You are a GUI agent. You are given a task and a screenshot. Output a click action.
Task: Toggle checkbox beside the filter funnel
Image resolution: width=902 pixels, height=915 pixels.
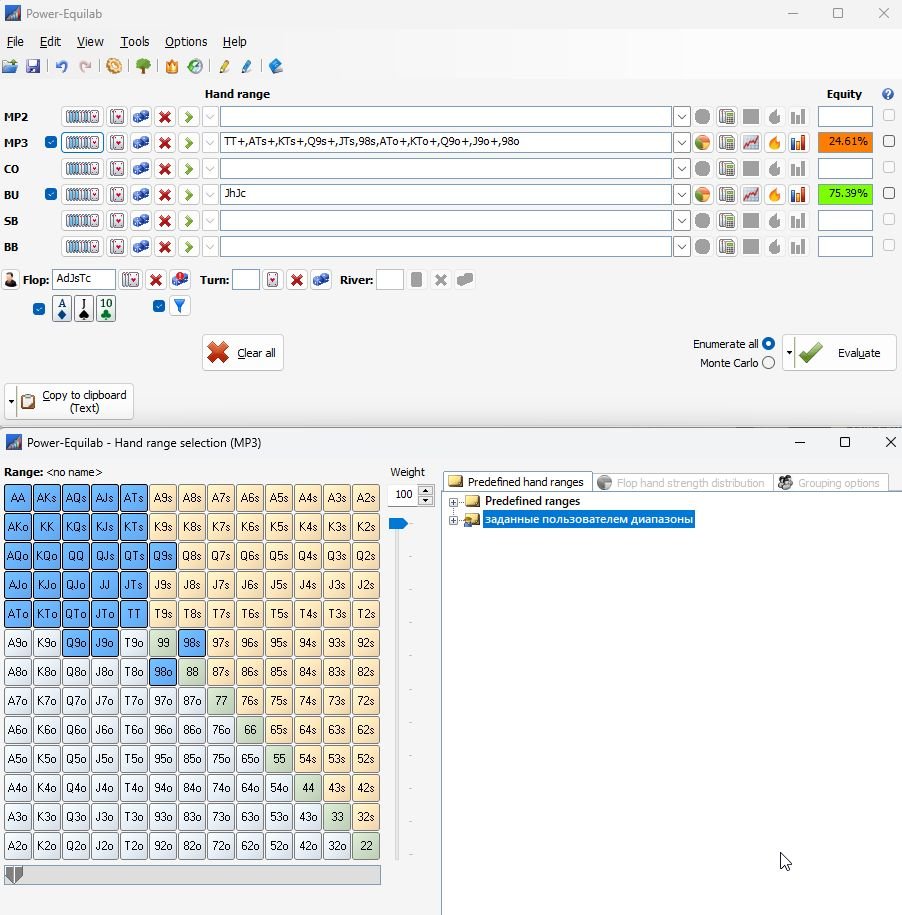(x=159, y=306)
